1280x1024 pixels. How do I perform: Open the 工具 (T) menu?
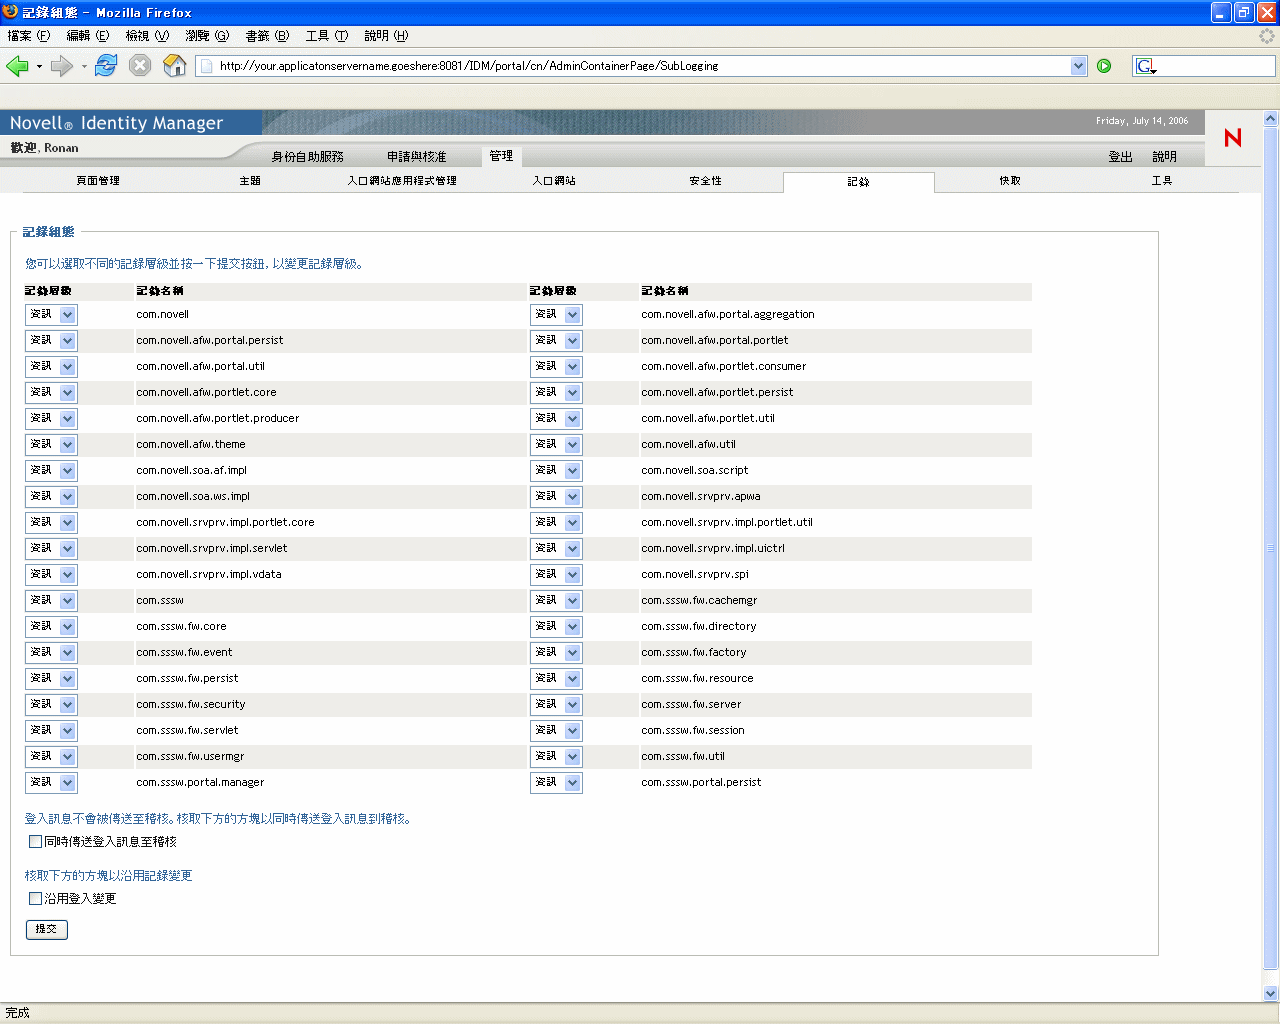tap(327, 36)
